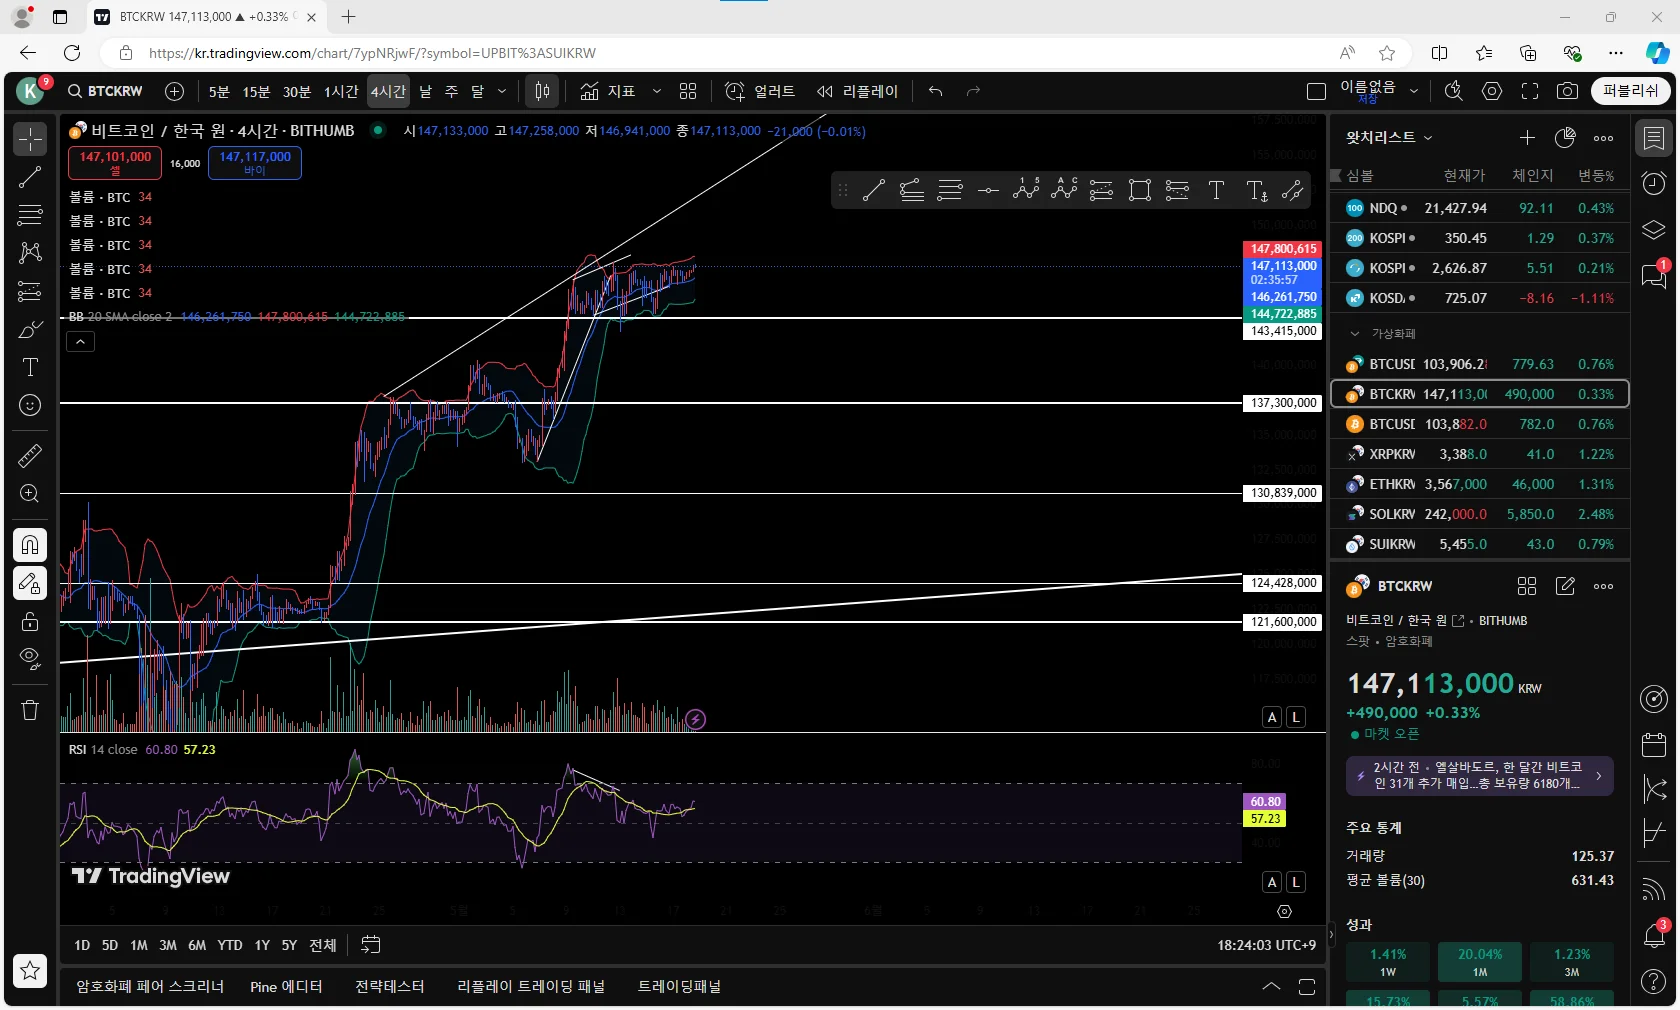The height and width of the screenshot is (1010, 1680).
Task: Toggle log scale L on price chart
Action: pos(1296,717)
